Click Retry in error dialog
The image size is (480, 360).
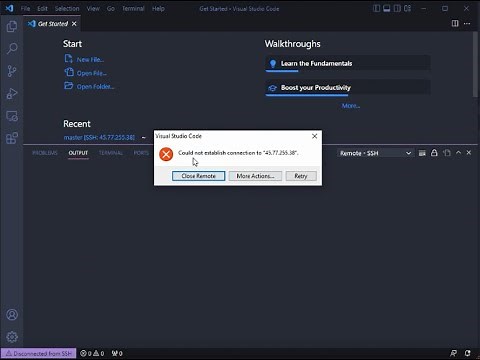click(x=301, y=176)
